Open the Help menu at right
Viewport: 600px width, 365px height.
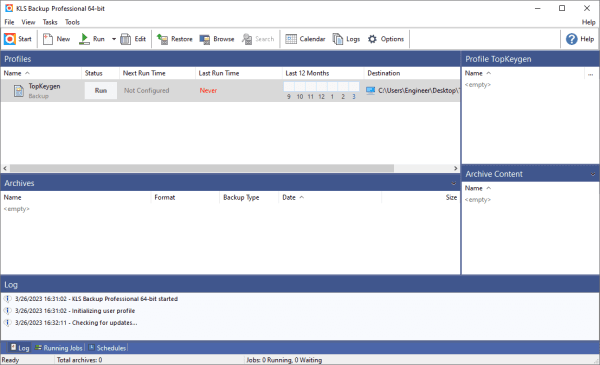tap(588, 22)
